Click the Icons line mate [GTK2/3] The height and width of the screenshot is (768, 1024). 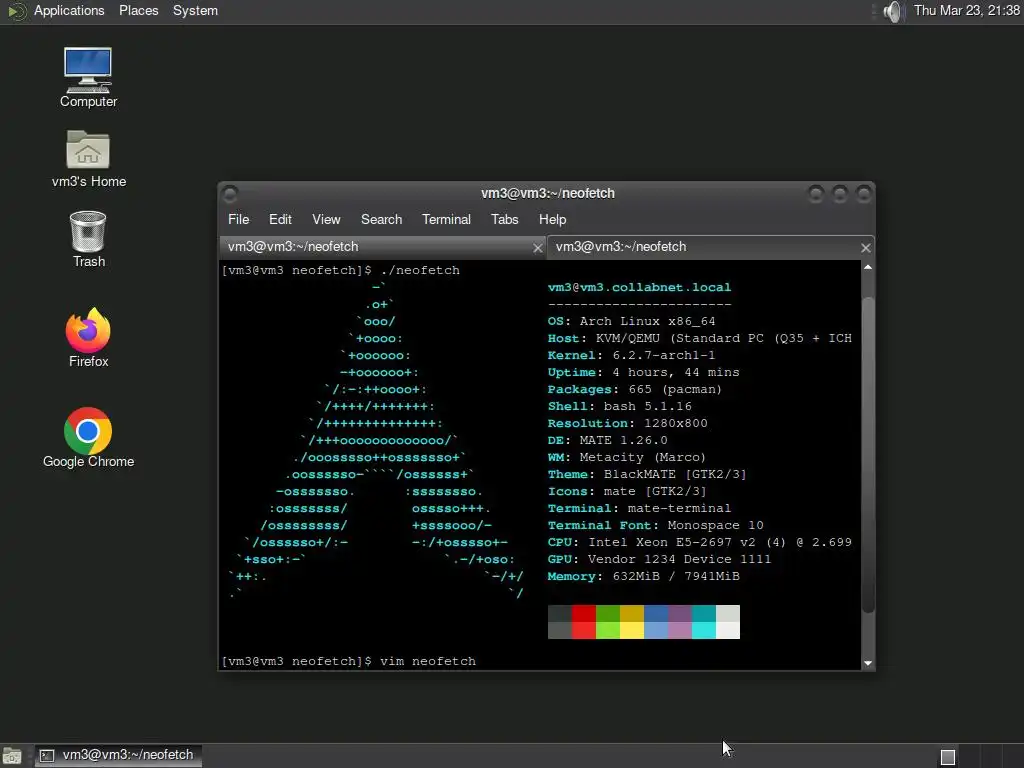pyautogui.click(x=627, y=491)
